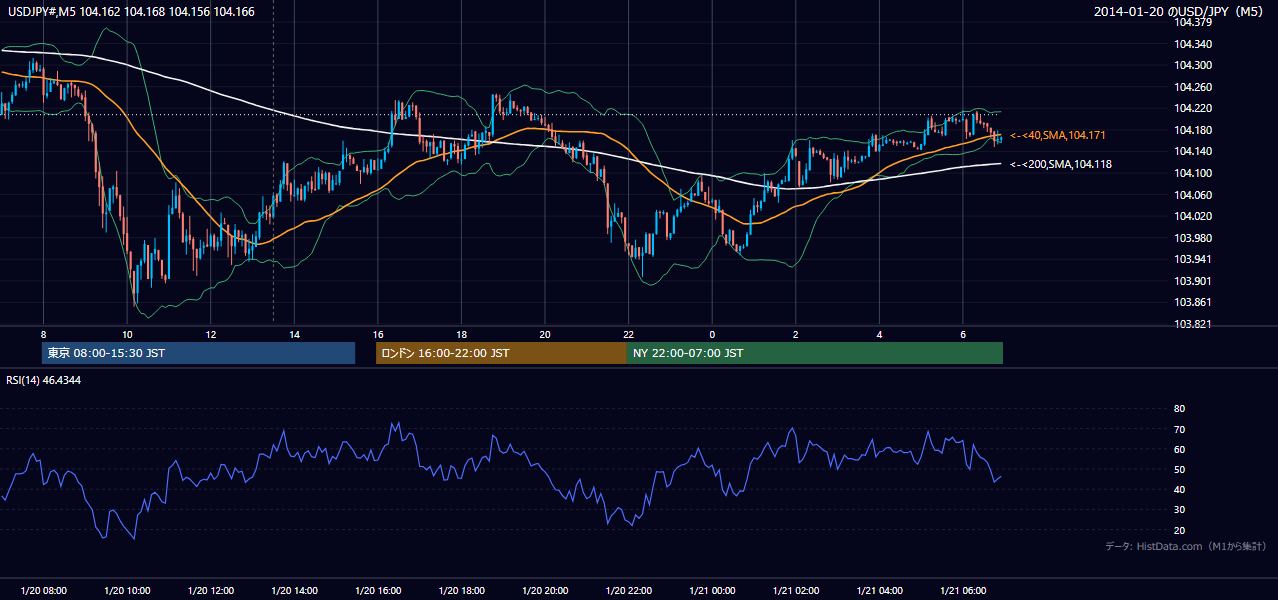Image resolution: width=1278 pixels, height=600 pixels.
Task: Click the HistData.com data source credit
Action: click(1186, 546)
